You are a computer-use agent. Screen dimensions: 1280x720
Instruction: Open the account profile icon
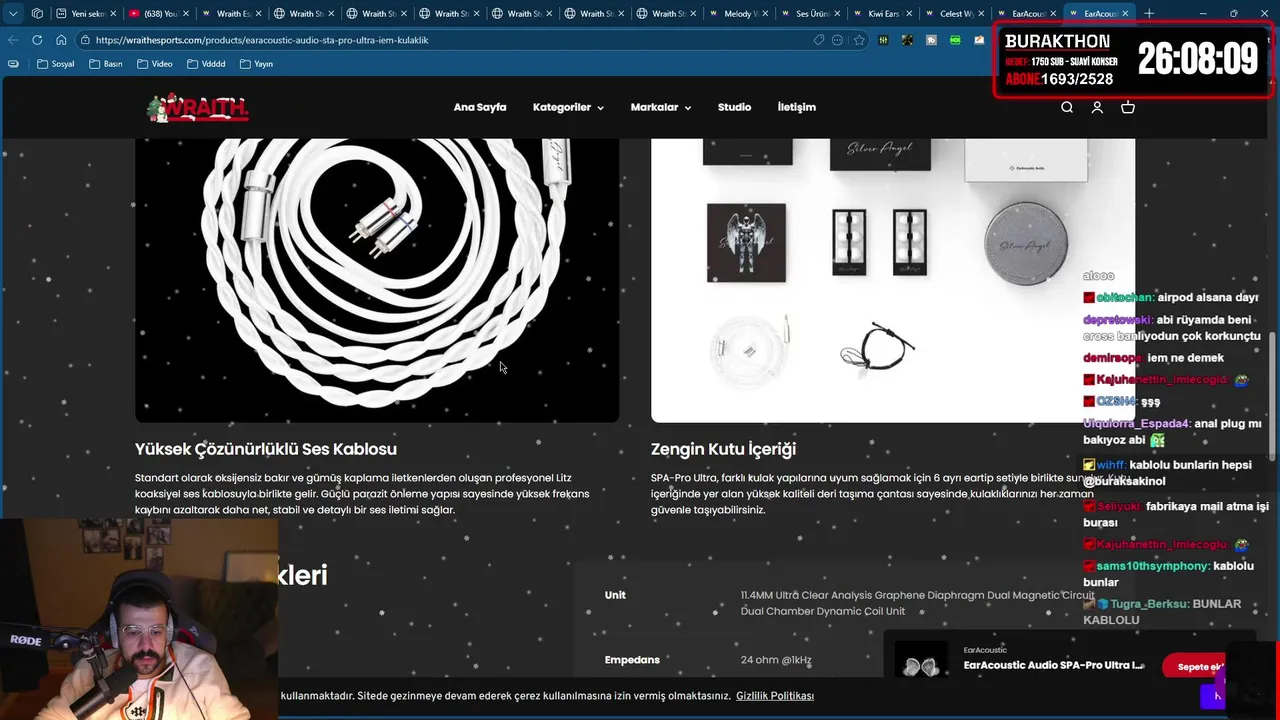click(x=1097, y=107)
